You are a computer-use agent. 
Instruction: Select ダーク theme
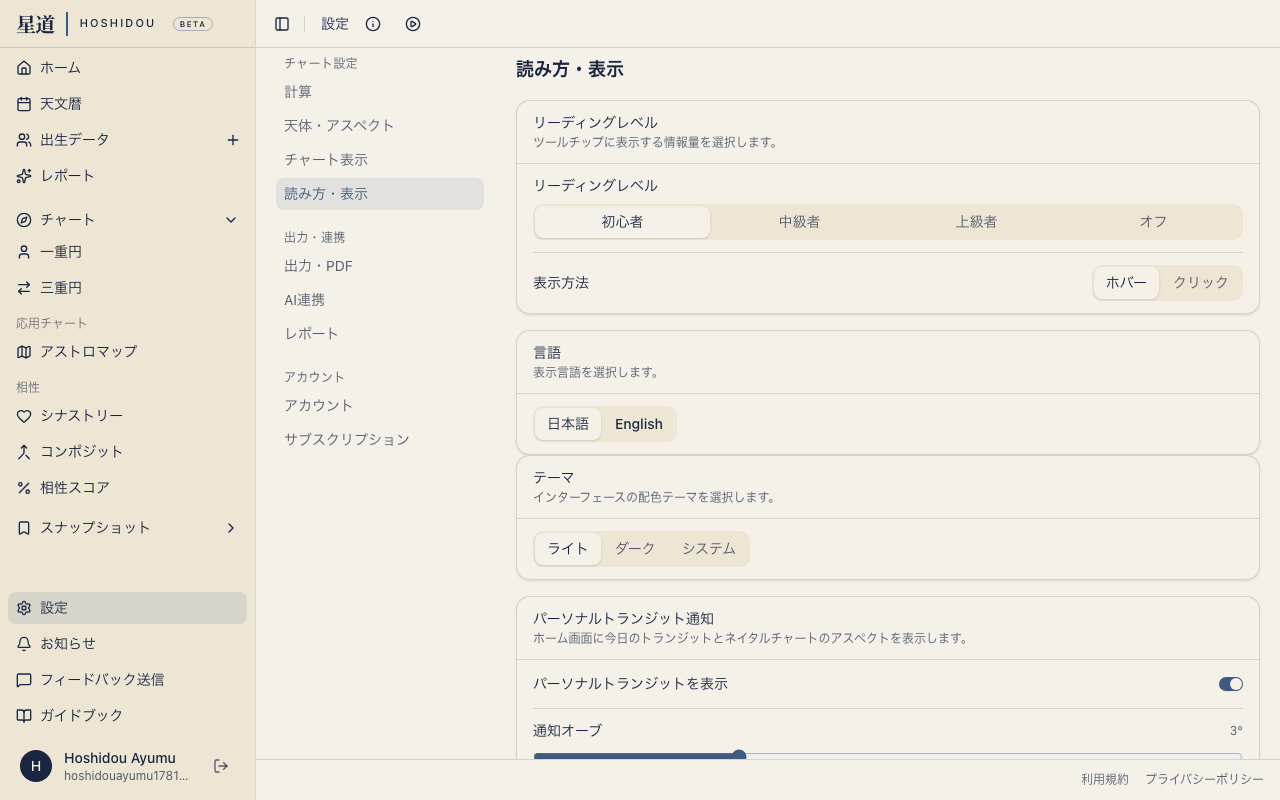pos(635,549)
